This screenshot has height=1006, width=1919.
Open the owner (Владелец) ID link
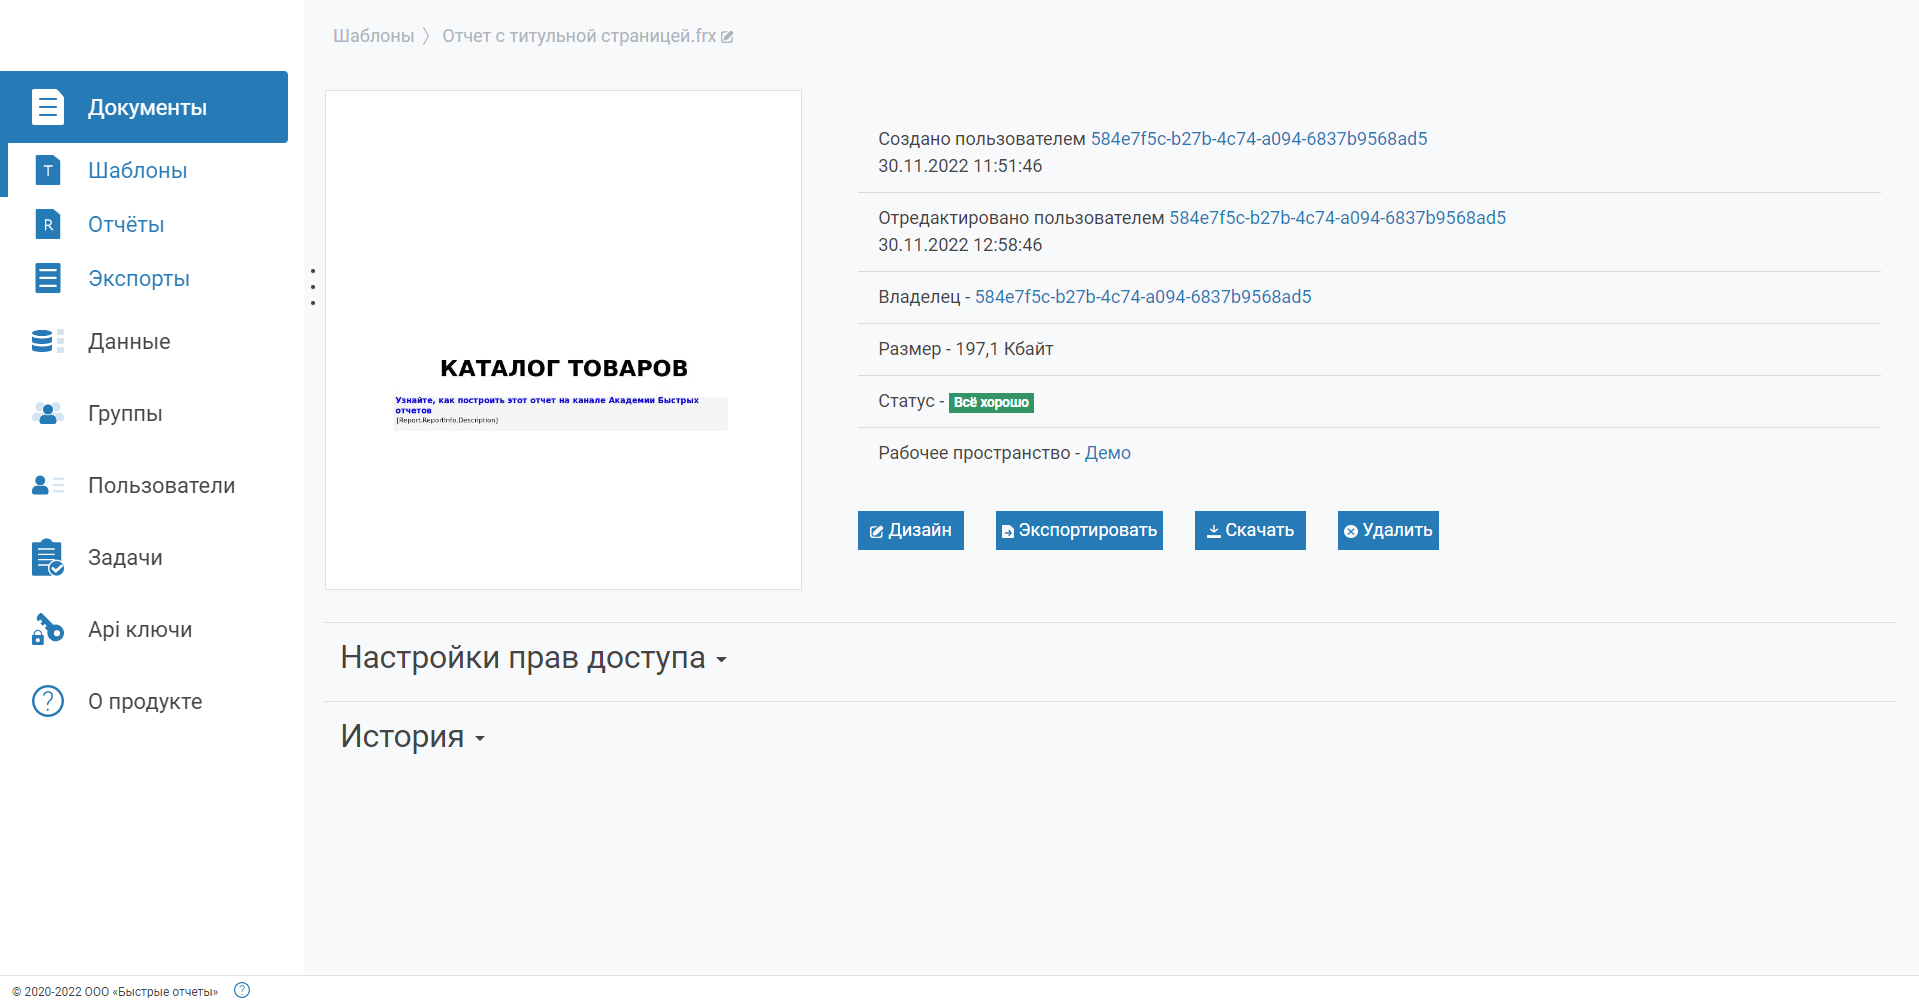point(1143,297)
